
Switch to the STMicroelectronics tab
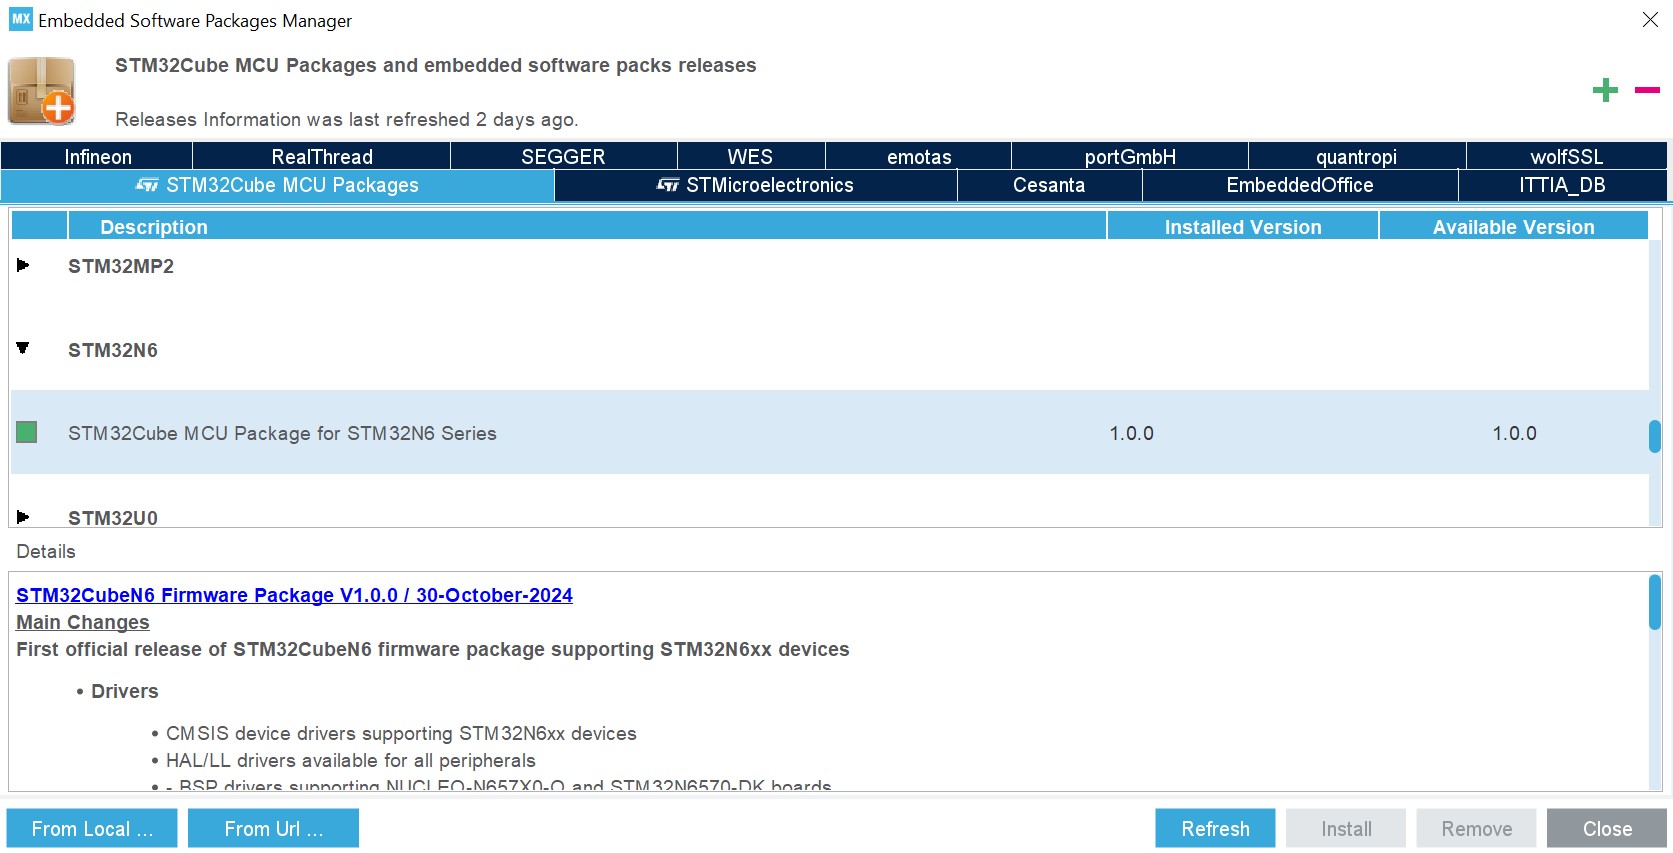click(x=755, y=185)
